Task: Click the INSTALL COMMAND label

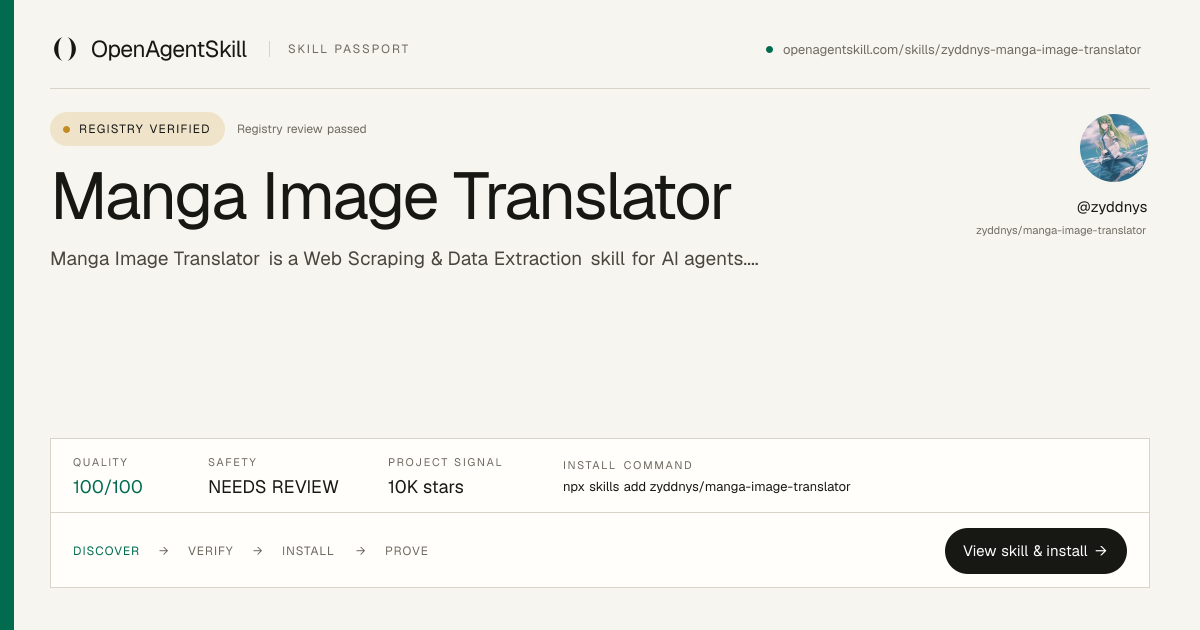Action: click(x=628, y=465)
